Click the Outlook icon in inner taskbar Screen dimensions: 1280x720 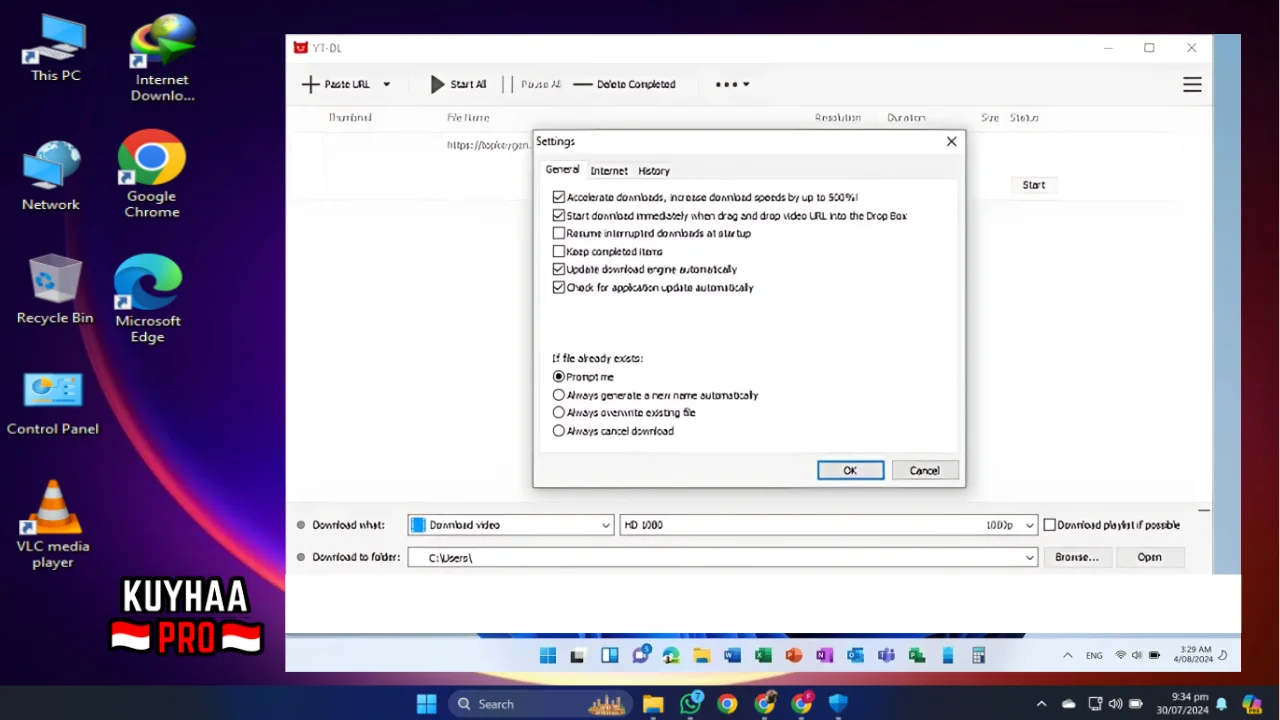tap(855, 656)
